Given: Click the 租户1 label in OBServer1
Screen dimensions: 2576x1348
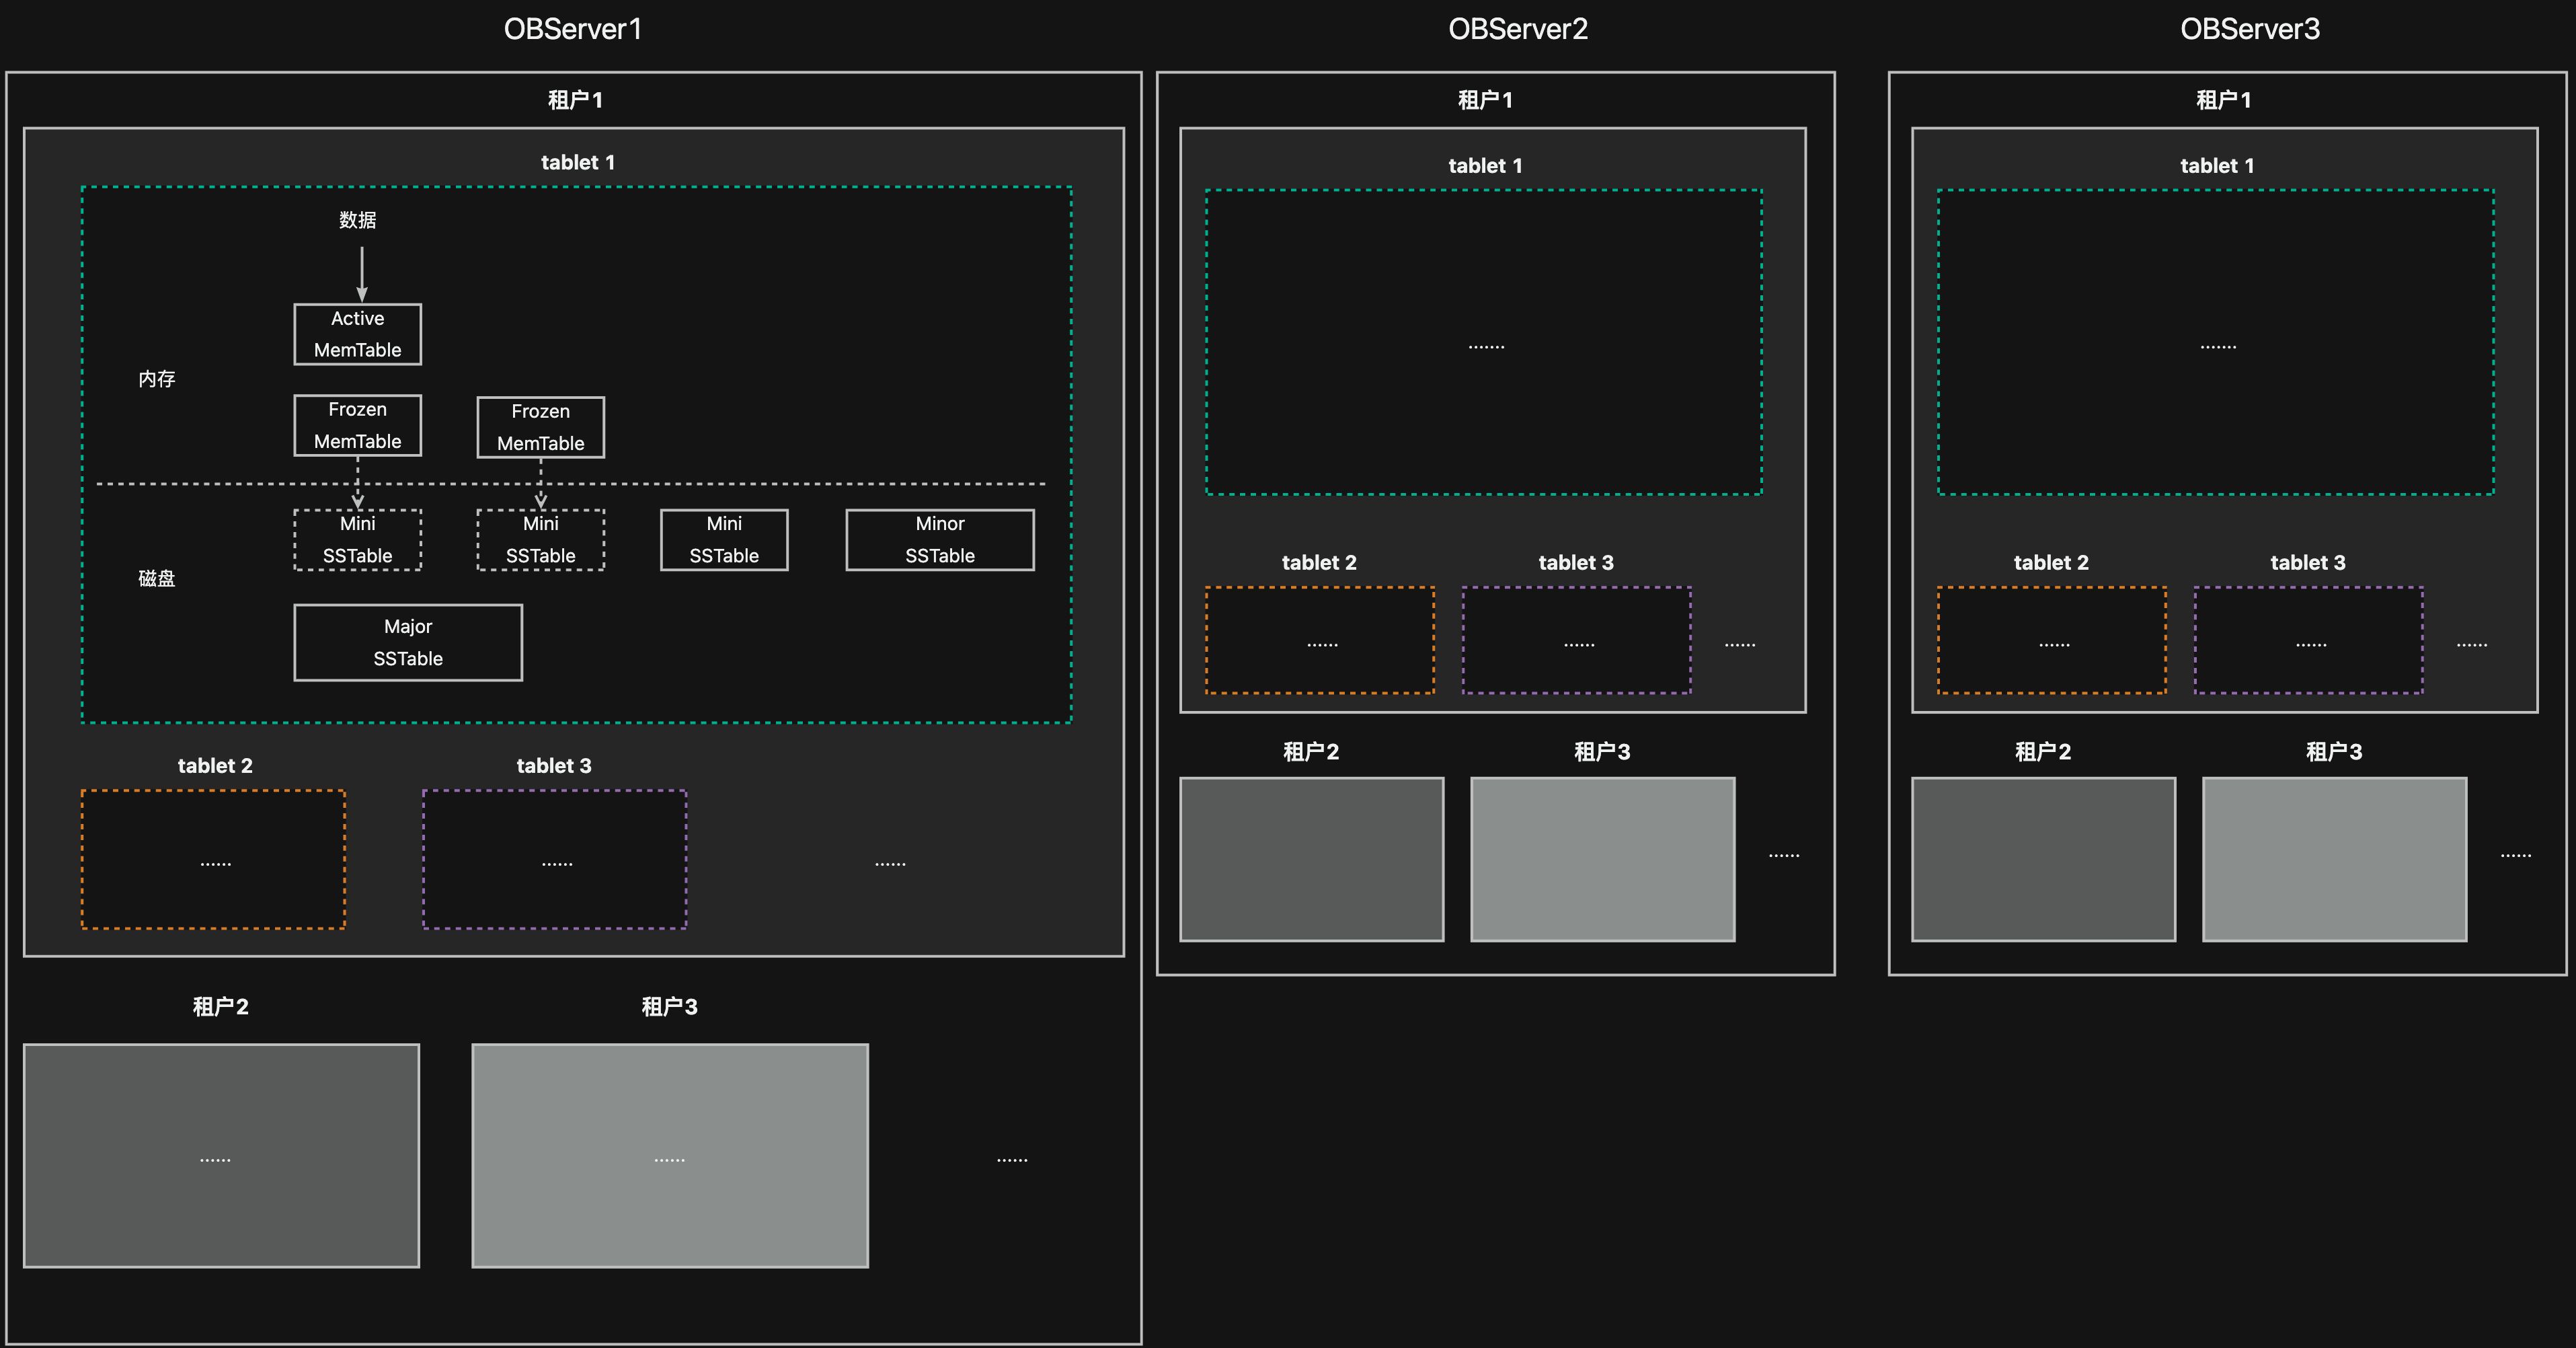Looking at the screenshot, I should point(575,100).
